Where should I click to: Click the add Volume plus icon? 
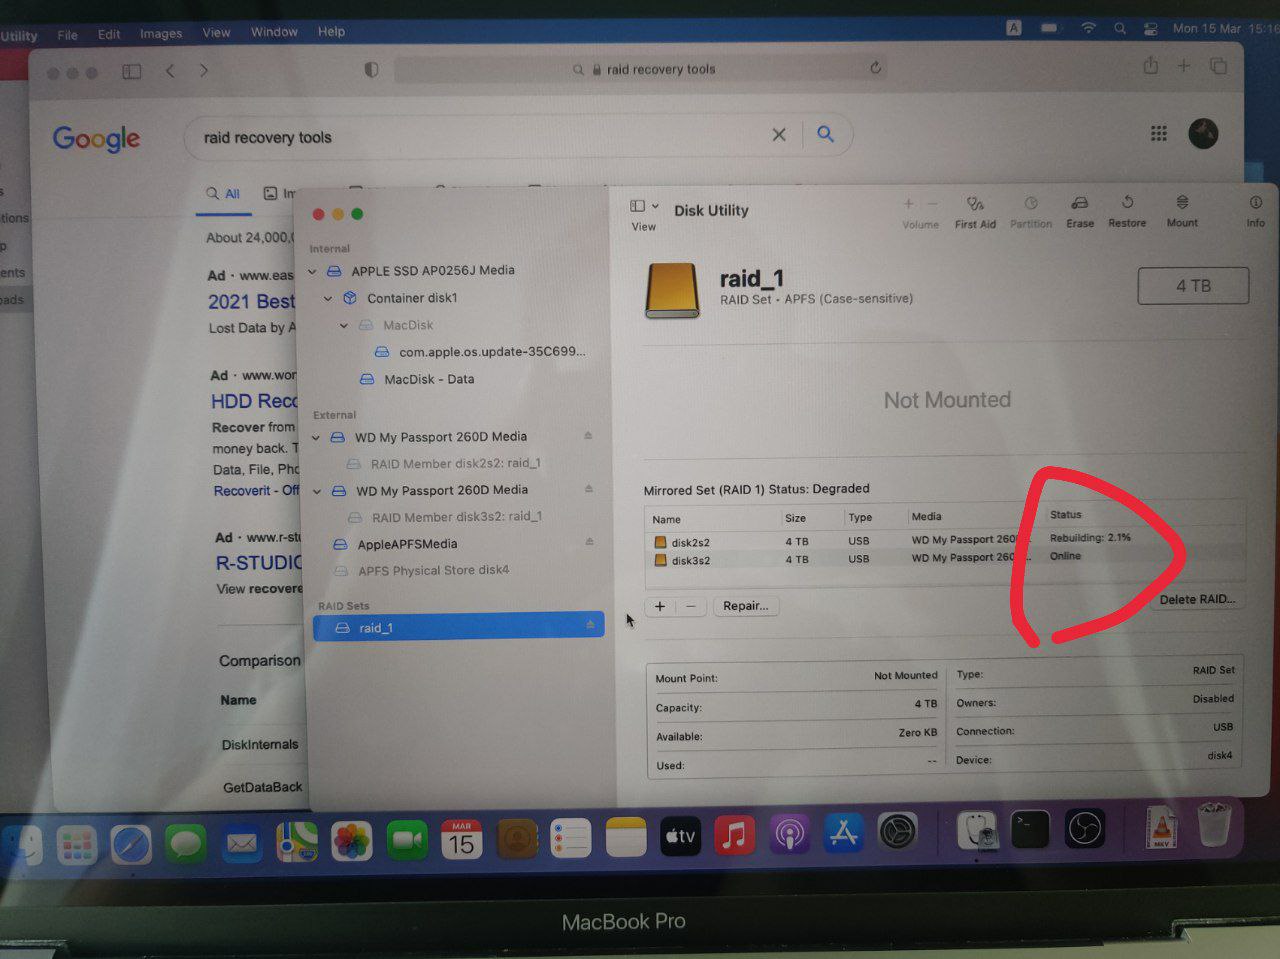click(x=908, y=204)
